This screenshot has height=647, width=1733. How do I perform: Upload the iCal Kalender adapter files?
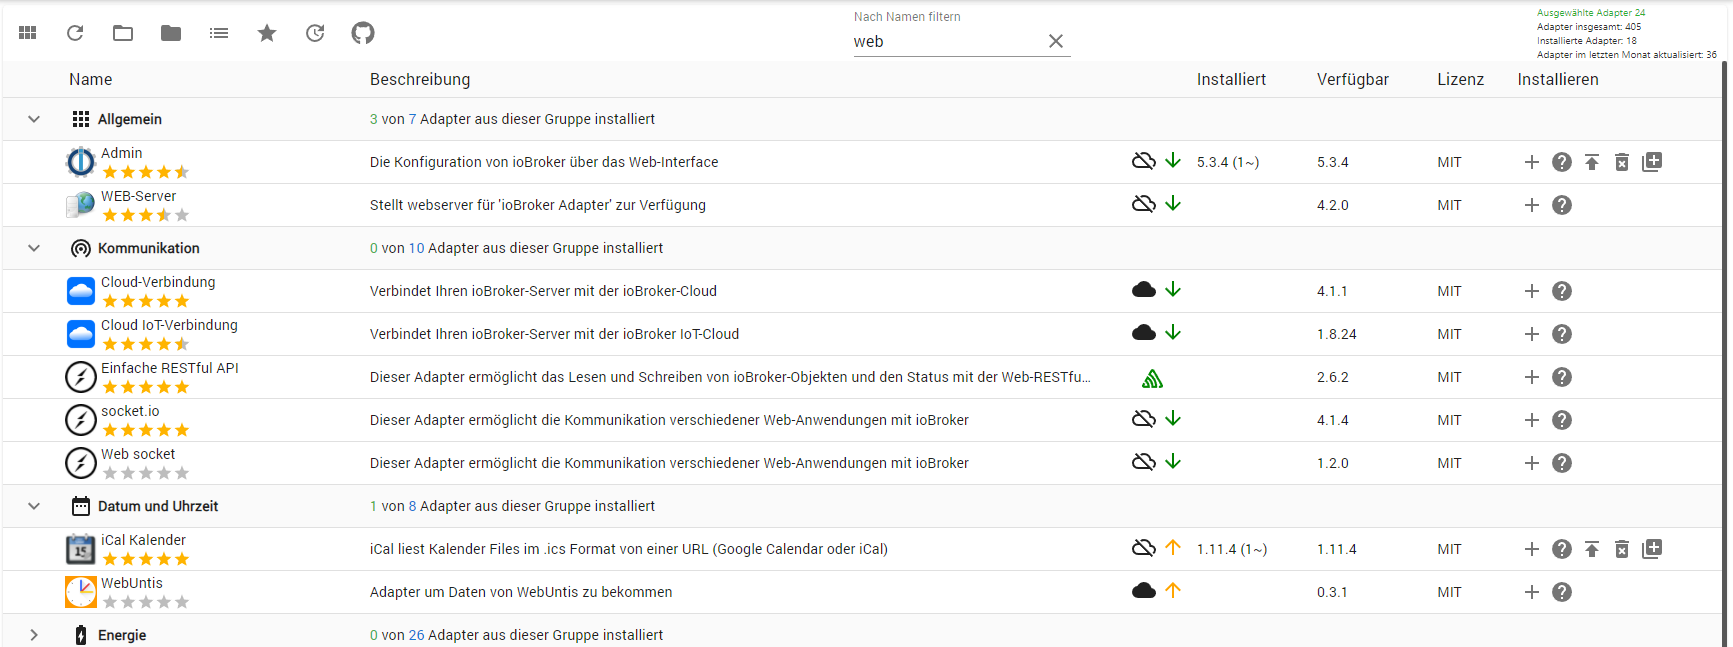click(x=1592, y=549)
